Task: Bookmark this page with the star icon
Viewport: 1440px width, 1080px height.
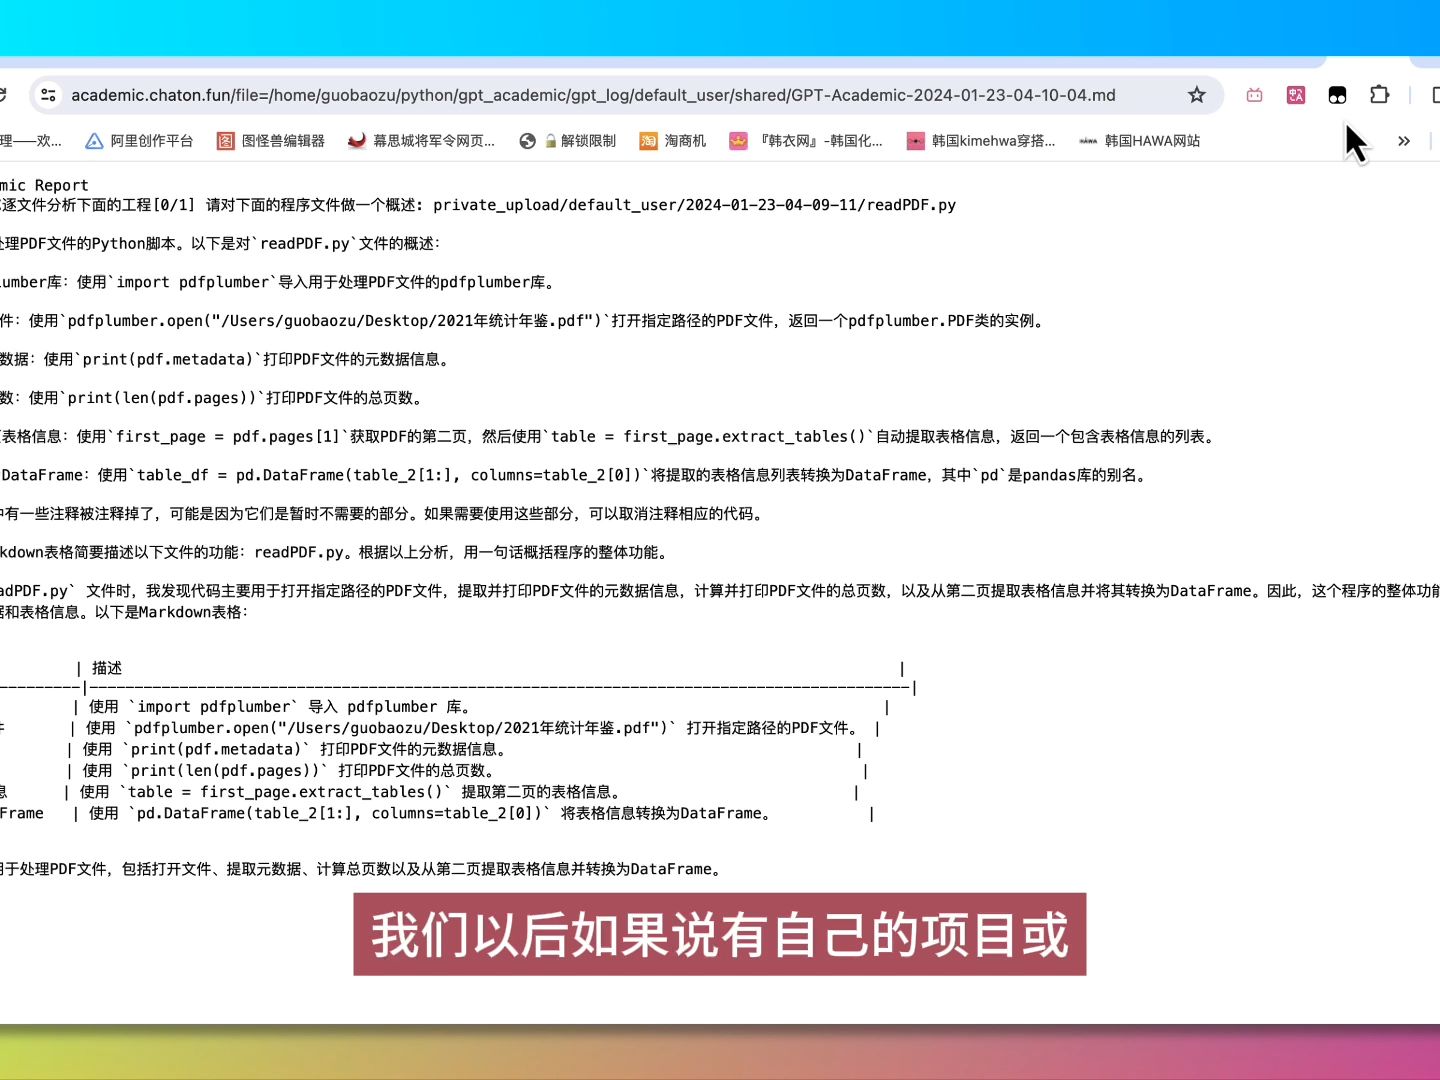Action: (x=1196, y=95)
